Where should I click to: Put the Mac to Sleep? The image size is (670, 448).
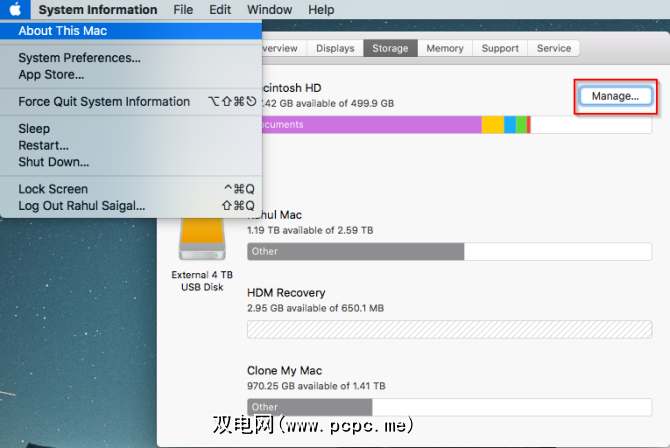34,129
